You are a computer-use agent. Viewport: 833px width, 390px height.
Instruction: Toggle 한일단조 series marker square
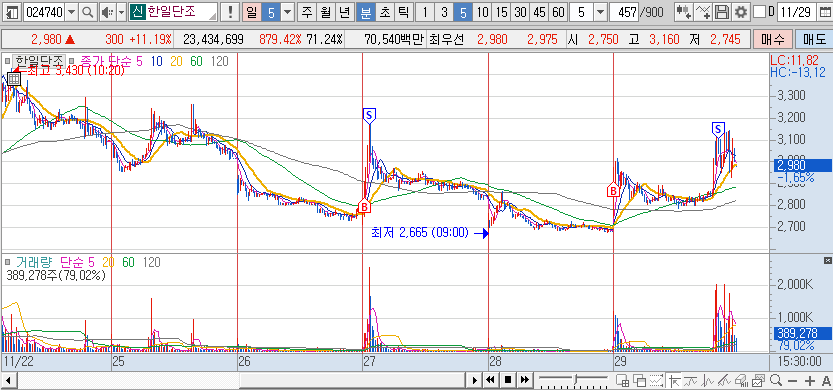[x=7, y=61]
